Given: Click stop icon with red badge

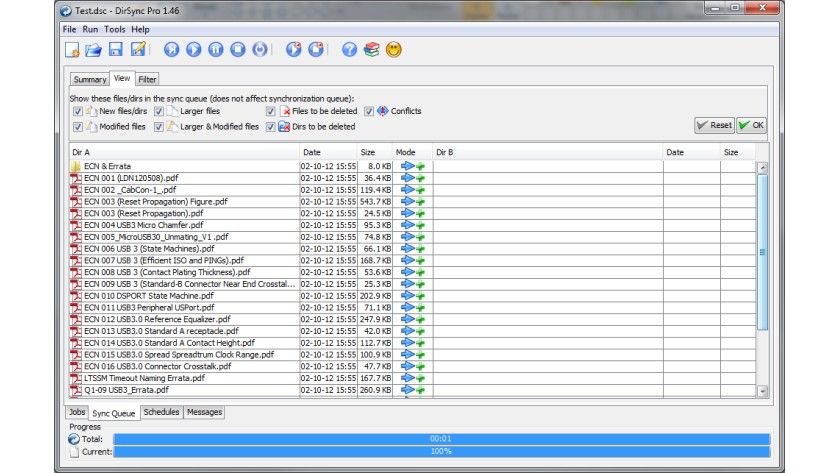Looking at the screenshot, I should [316, 49].
